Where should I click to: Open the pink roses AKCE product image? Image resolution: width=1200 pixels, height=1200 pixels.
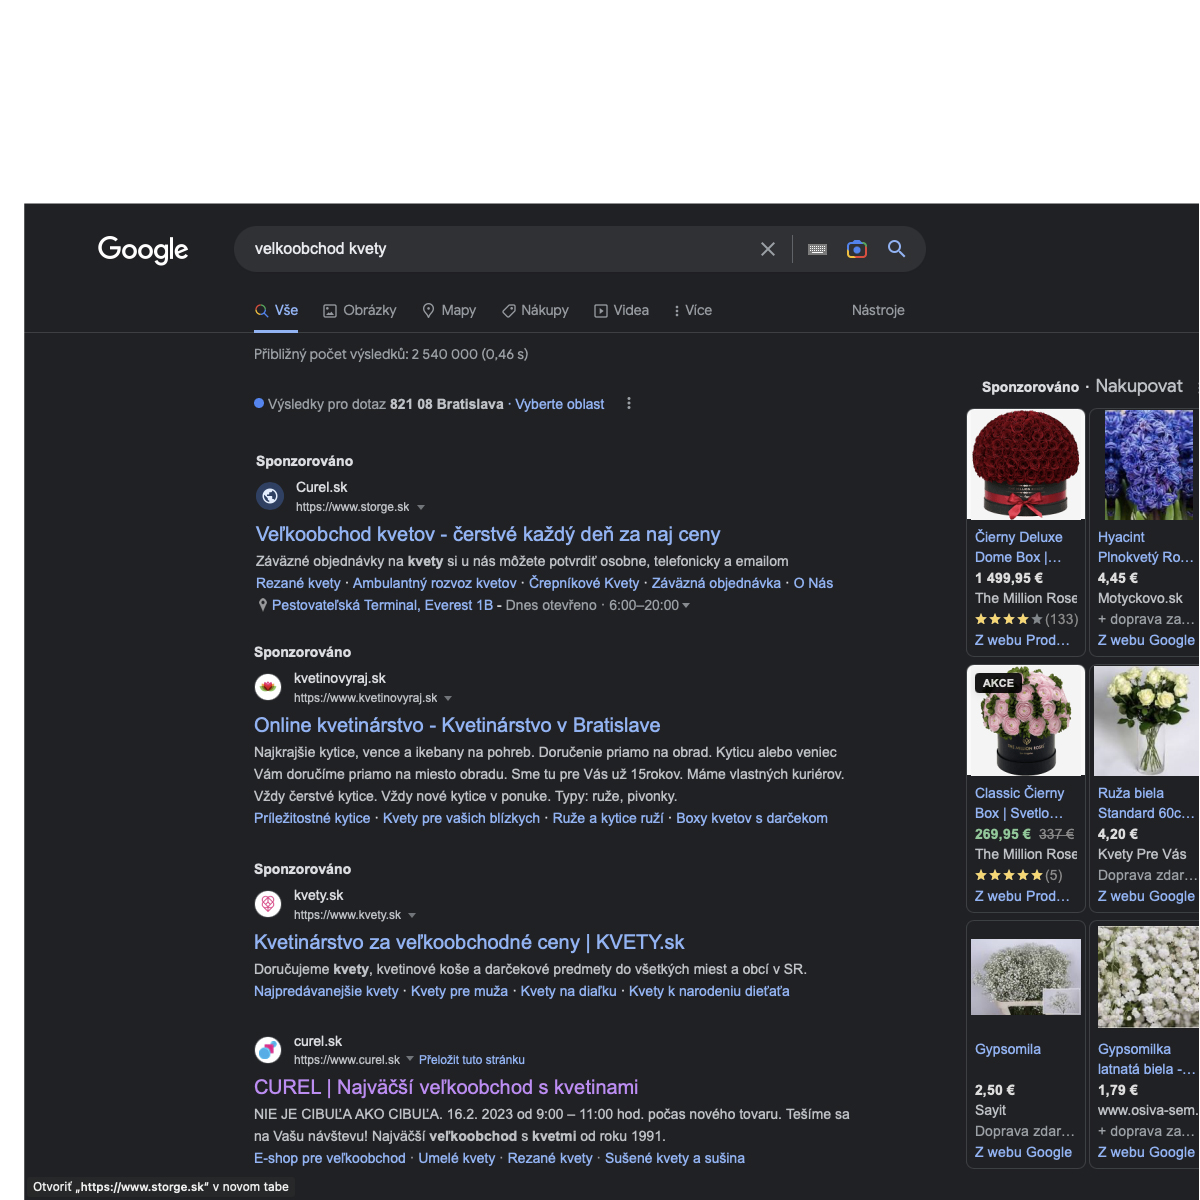click(1026, 720)
